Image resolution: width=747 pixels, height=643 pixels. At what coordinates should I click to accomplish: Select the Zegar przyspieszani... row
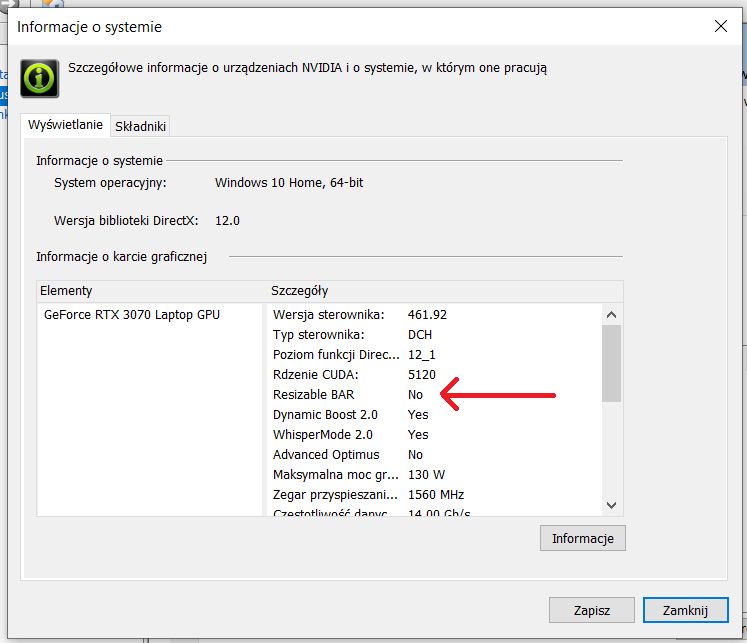[434, 495]
